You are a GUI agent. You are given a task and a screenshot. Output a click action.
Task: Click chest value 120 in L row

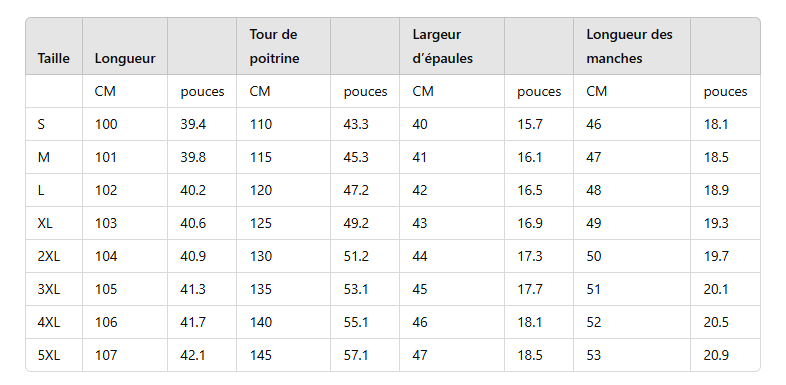click(x=261, y=190)
